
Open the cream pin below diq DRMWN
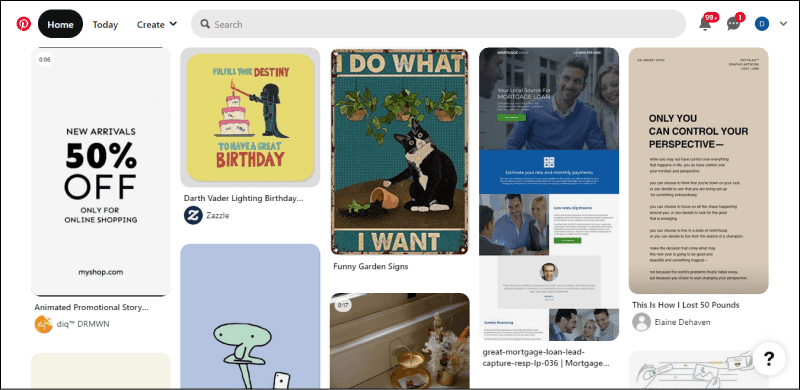click(101, 371)
